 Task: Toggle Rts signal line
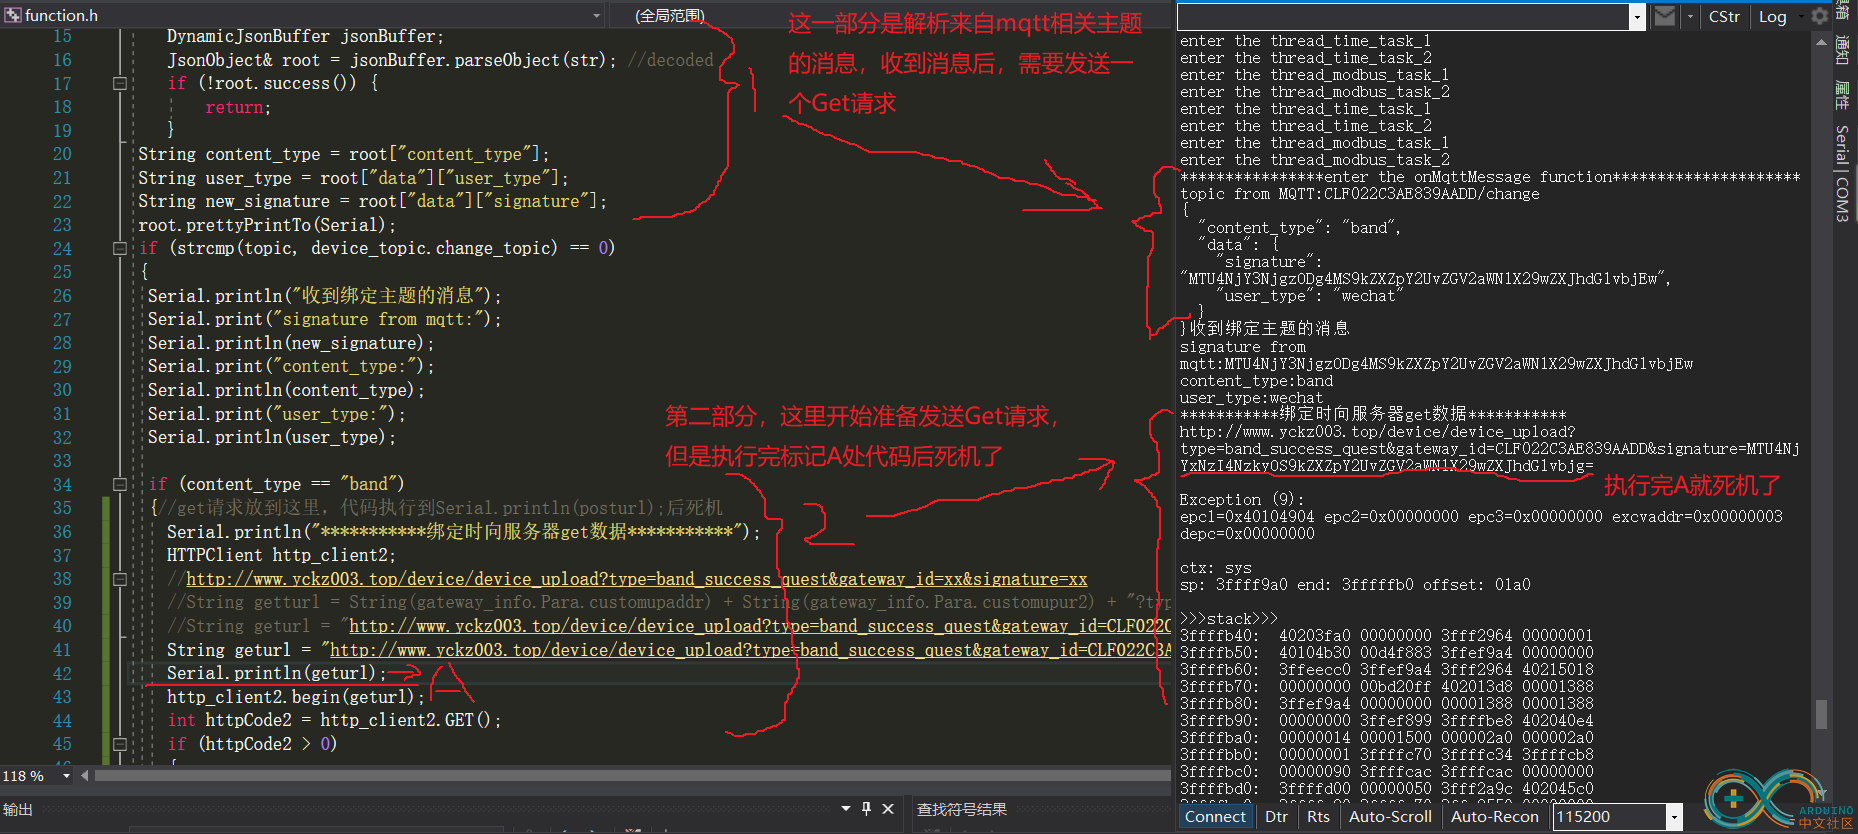click(1318, 817)
